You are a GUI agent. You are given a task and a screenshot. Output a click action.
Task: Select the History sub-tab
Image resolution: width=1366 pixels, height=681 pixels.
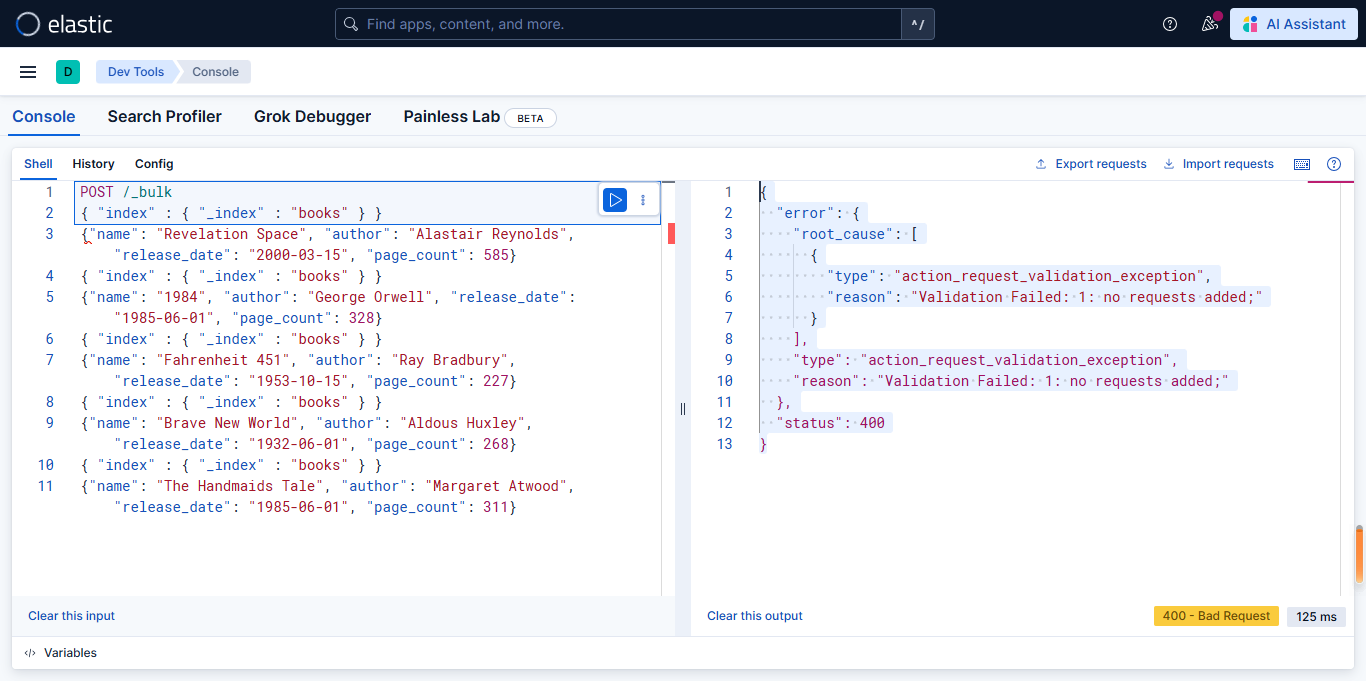[x=93, y=164]
